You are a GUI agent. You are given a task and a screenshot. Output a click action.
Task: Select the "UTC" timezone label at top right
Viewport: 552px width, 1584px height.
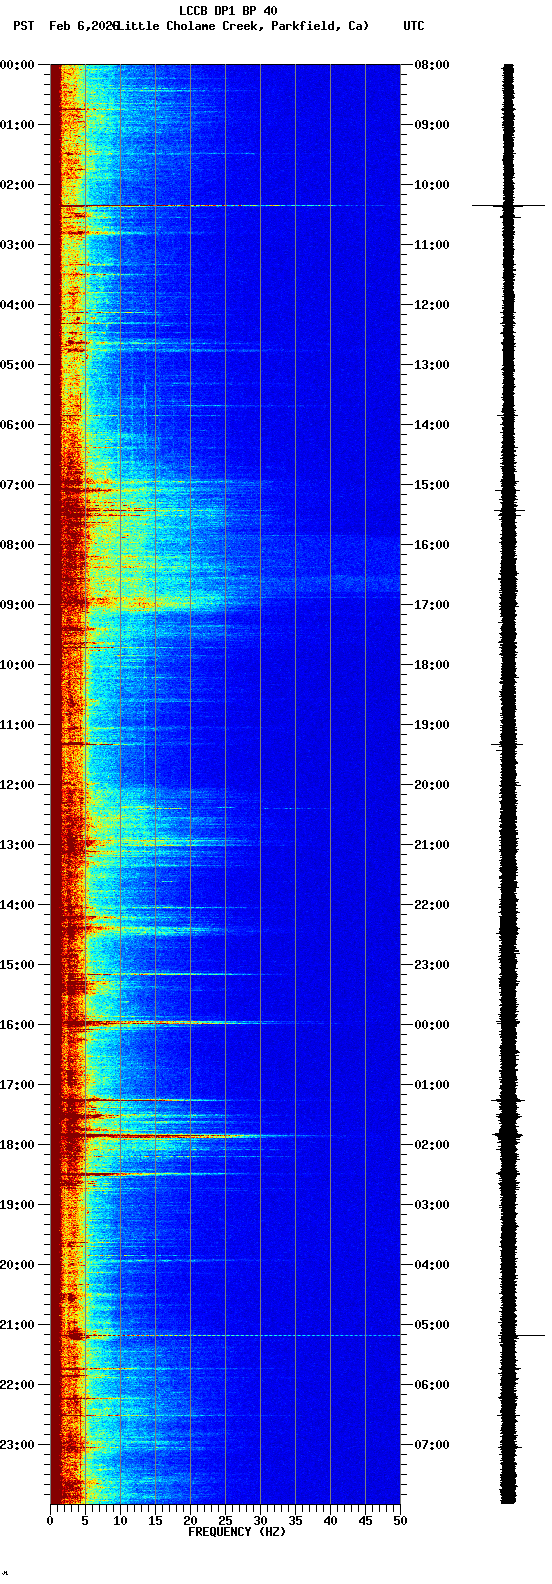[x=414, y=25]
